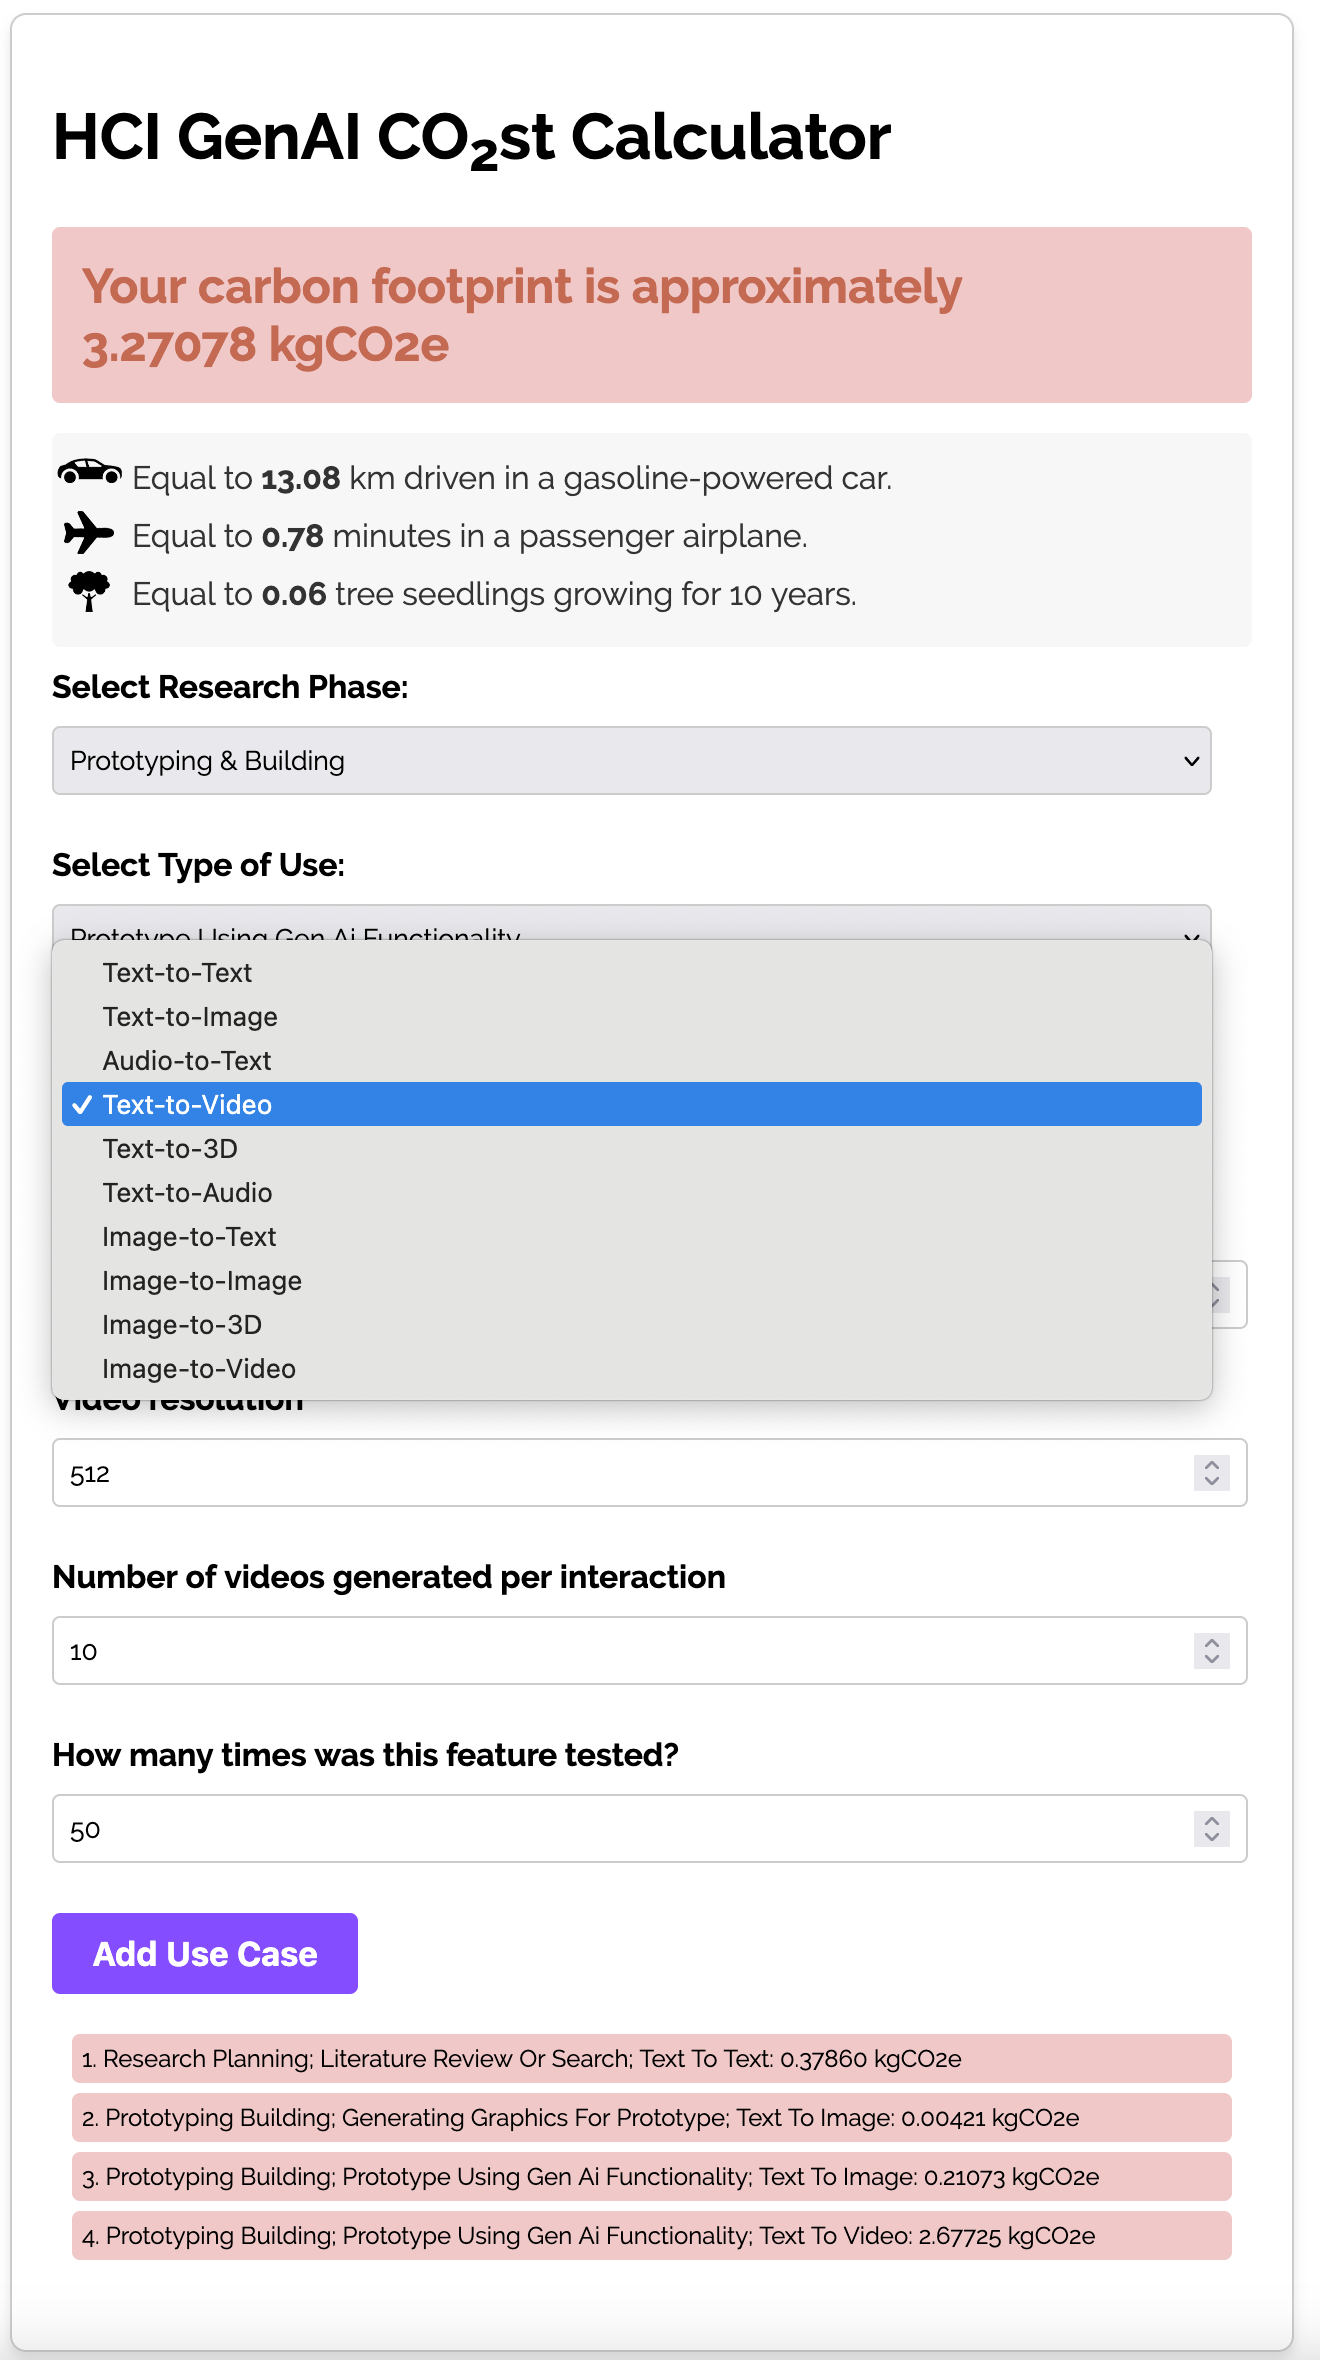Choose Text-to-Audio in the open list

click(x=187, y=1193)
